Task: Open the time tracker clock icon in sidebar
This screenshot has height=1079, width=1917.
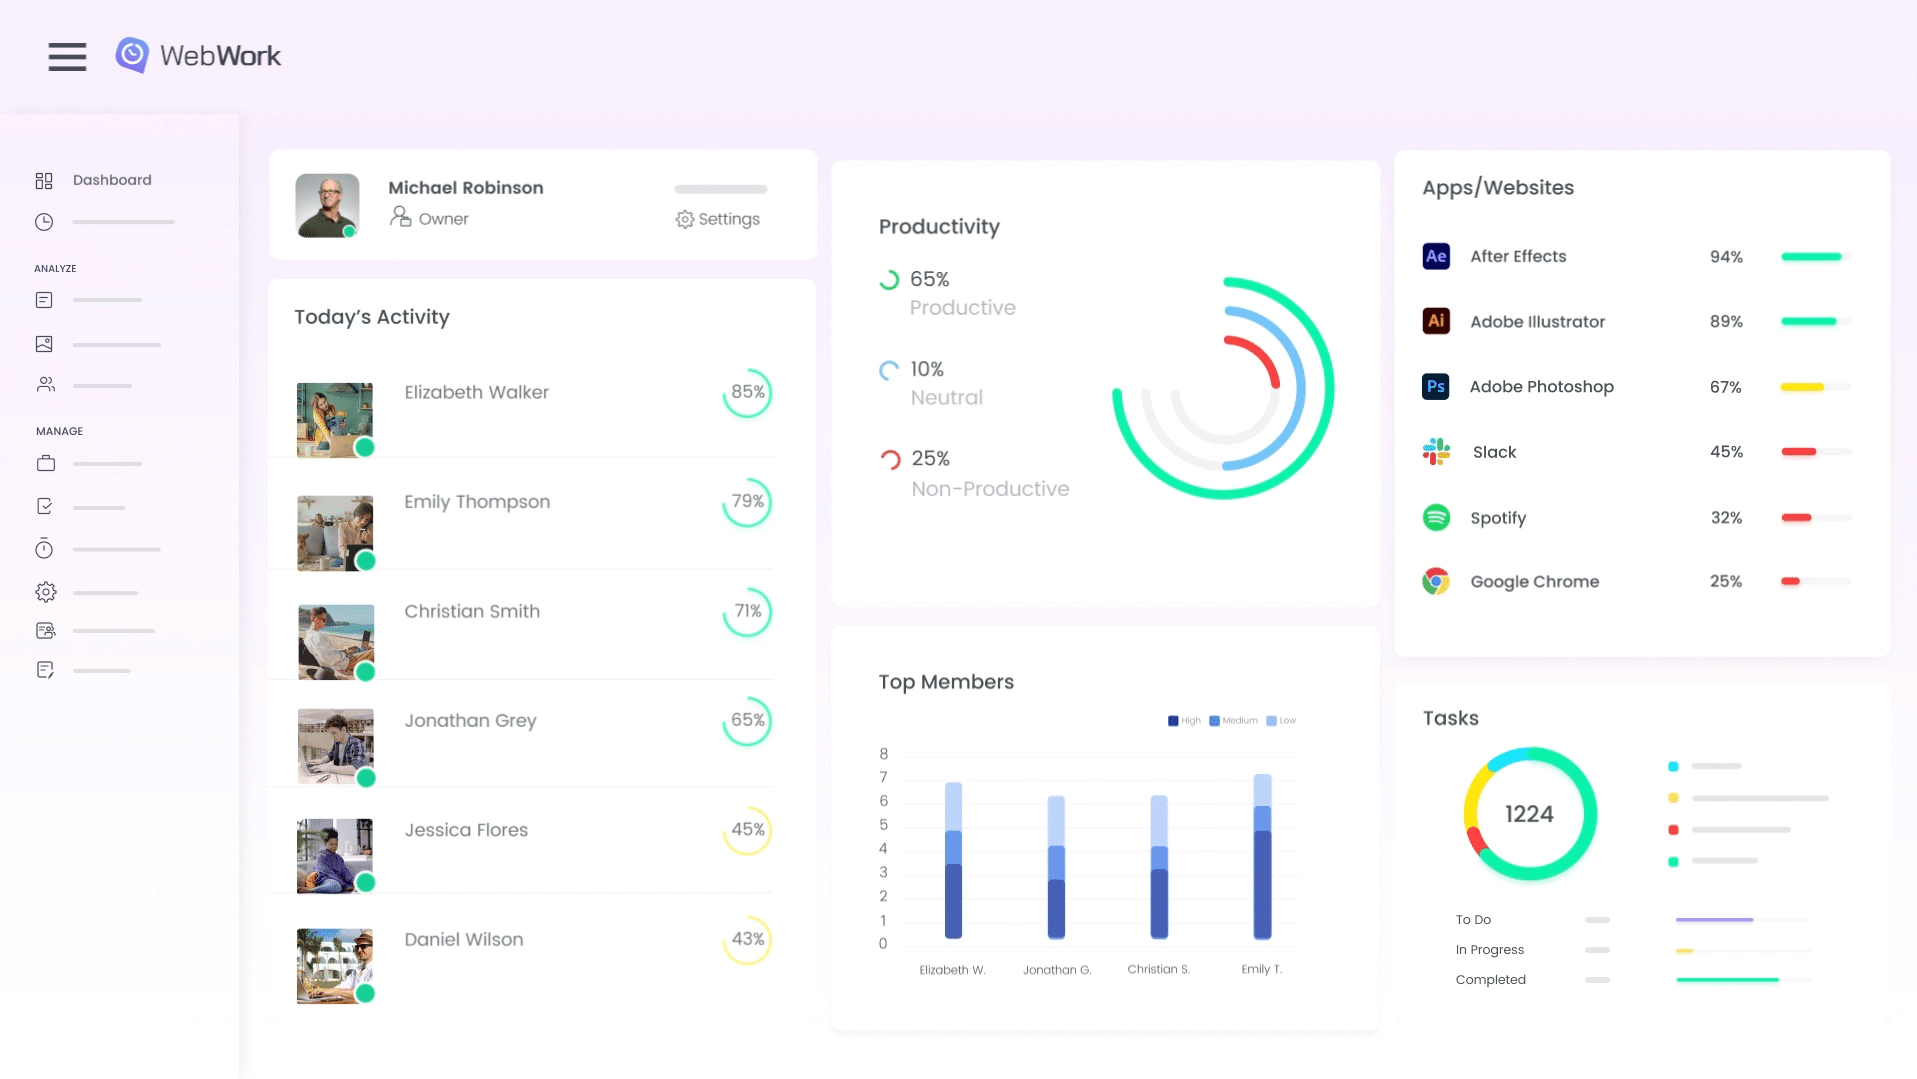Action: tap(43, 221)
